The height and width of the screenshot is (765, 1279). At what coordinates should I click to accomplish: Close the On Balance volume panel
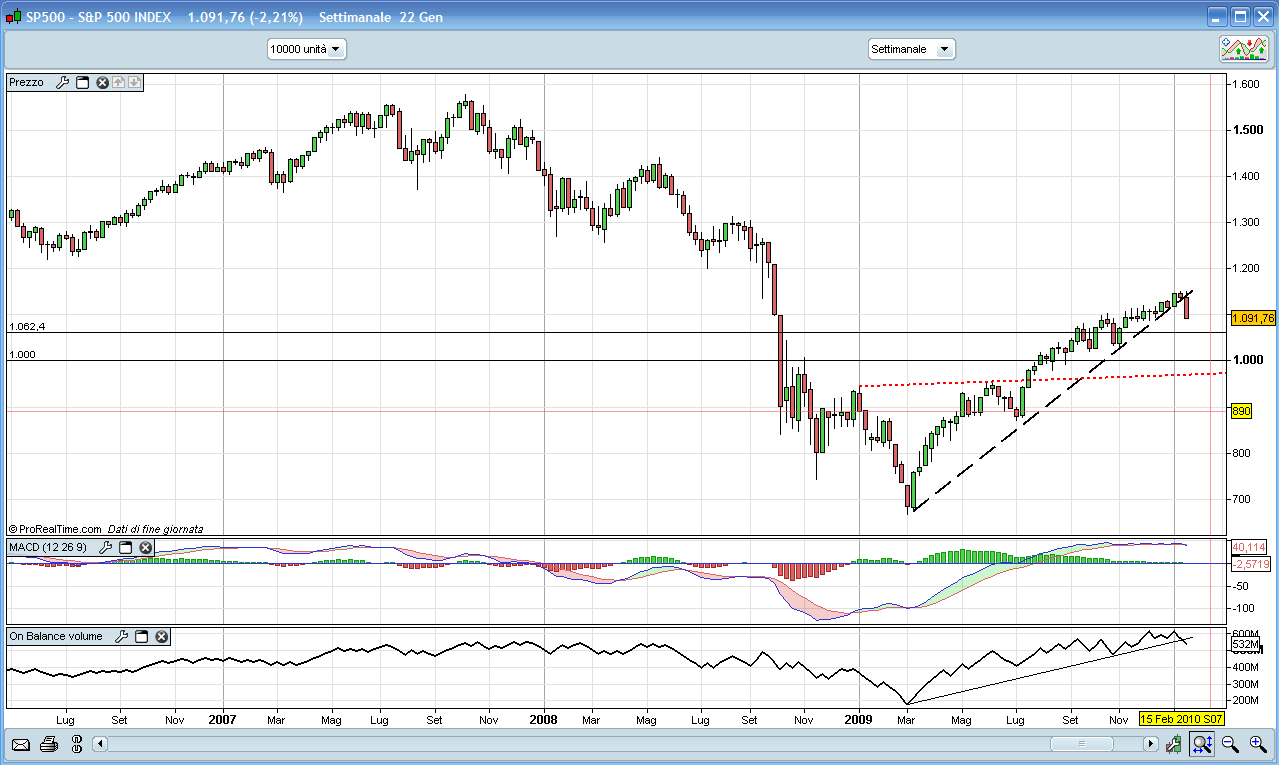point(161,636)
